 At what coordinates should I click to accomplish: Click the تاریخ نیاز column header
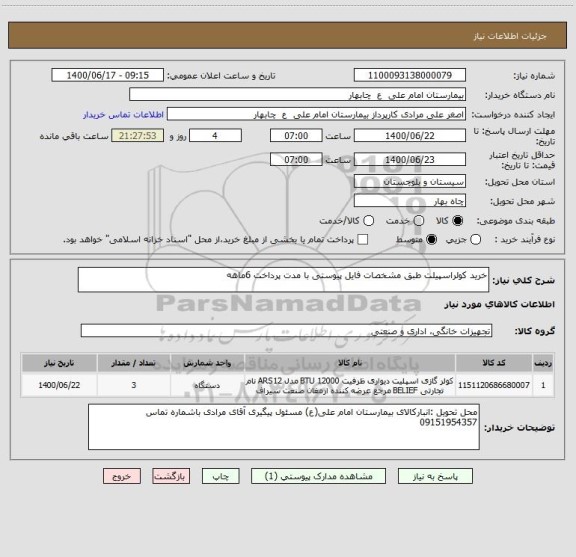point(59,363)
